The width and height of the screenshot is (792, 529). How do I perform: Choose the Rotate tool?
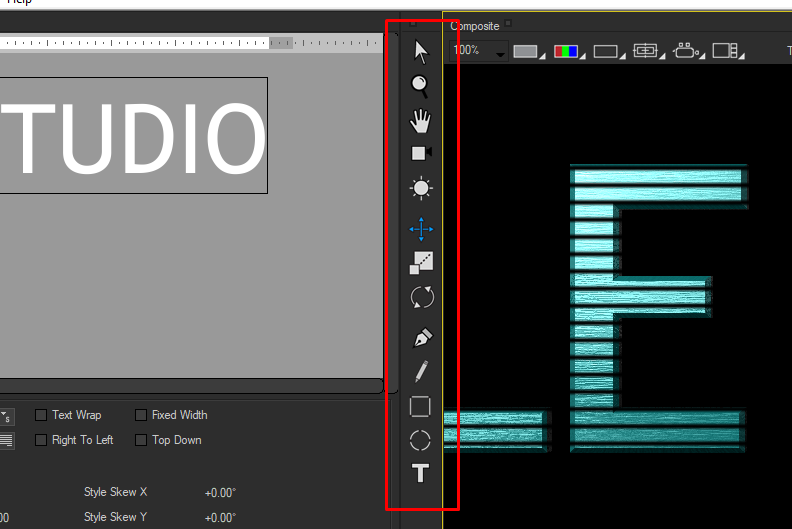coord(421,297)
